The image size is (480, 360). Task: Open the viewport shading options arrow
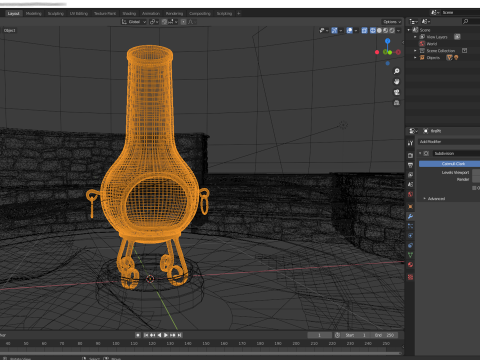pyautogui.click(x=398, y=30)
